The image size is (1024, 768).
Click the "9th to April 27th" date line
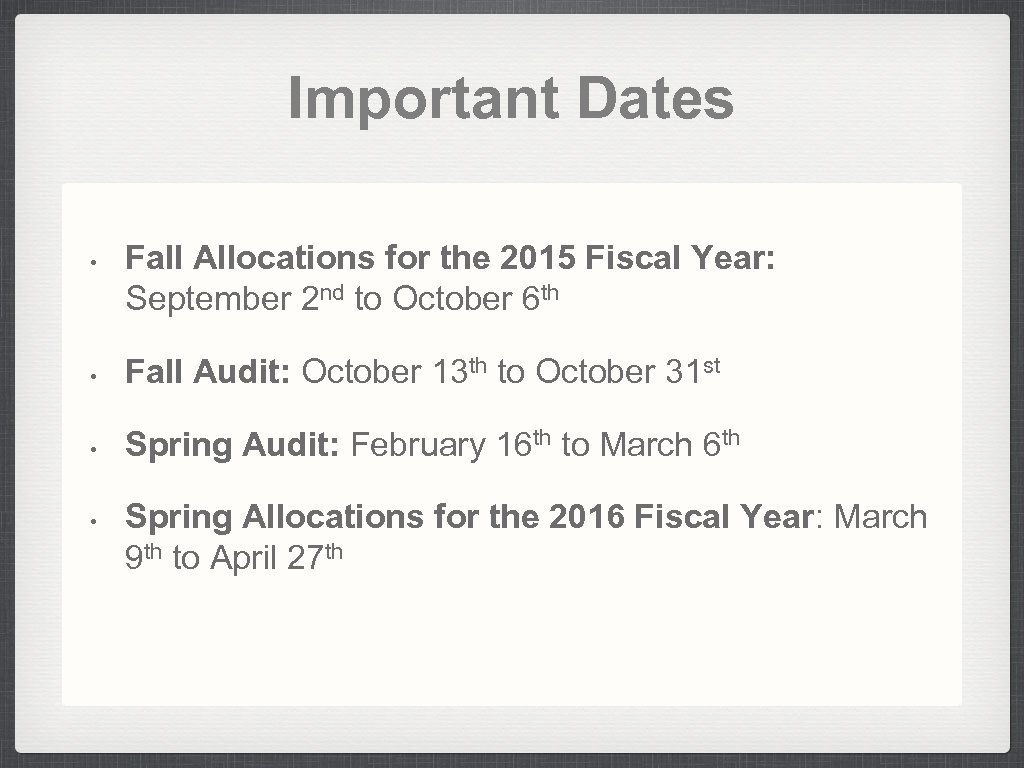(x=234, y=558)
